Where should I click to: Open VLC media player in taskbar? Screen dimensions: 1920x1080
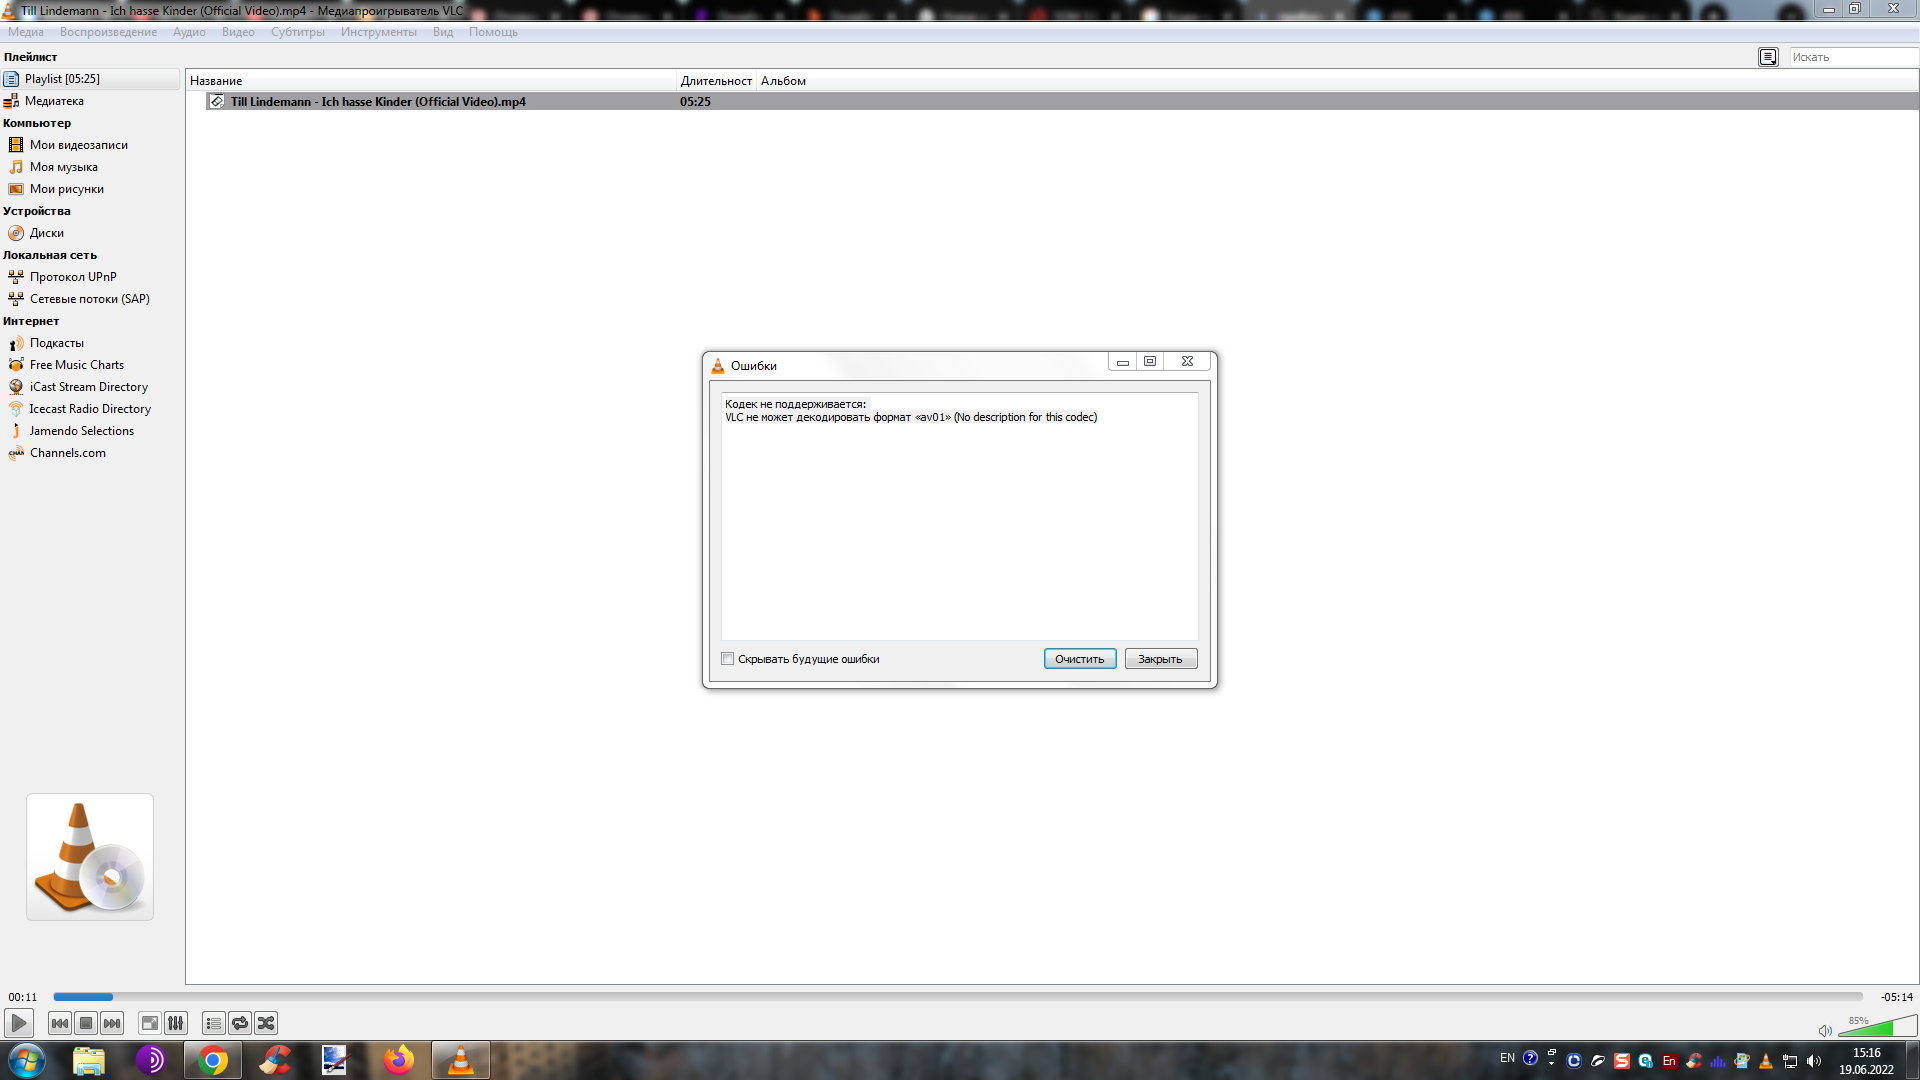(x=462, y=1059)
